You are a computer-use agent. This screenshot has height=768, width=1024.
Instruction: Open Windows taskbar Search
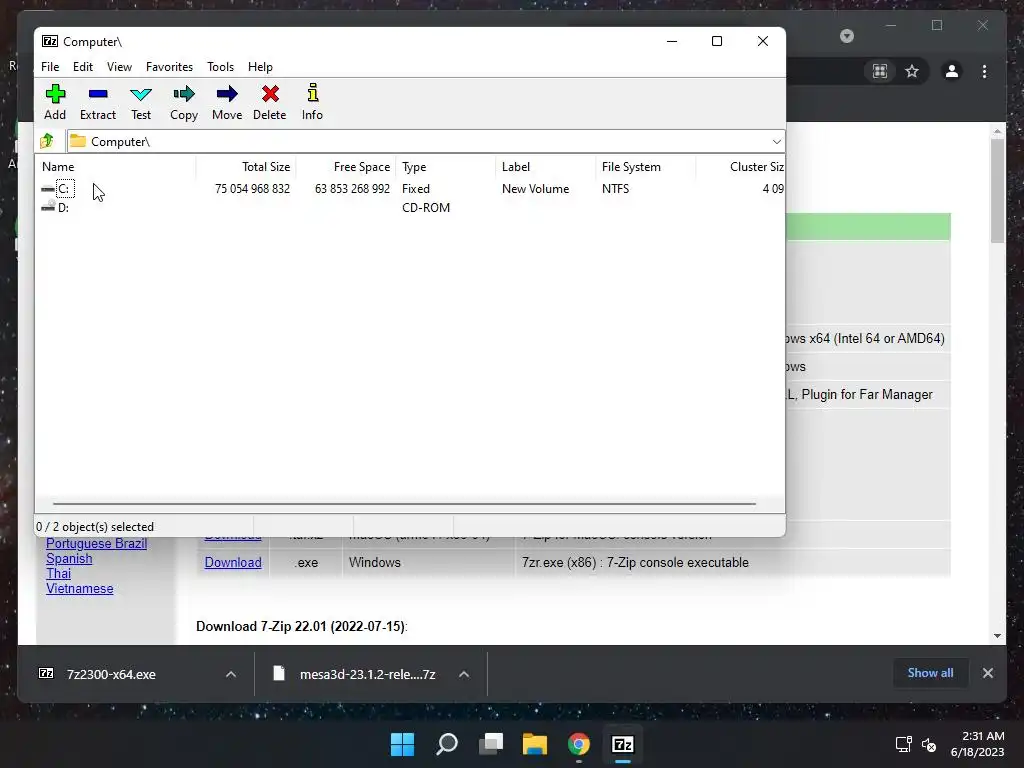click(x=447, y=744)
